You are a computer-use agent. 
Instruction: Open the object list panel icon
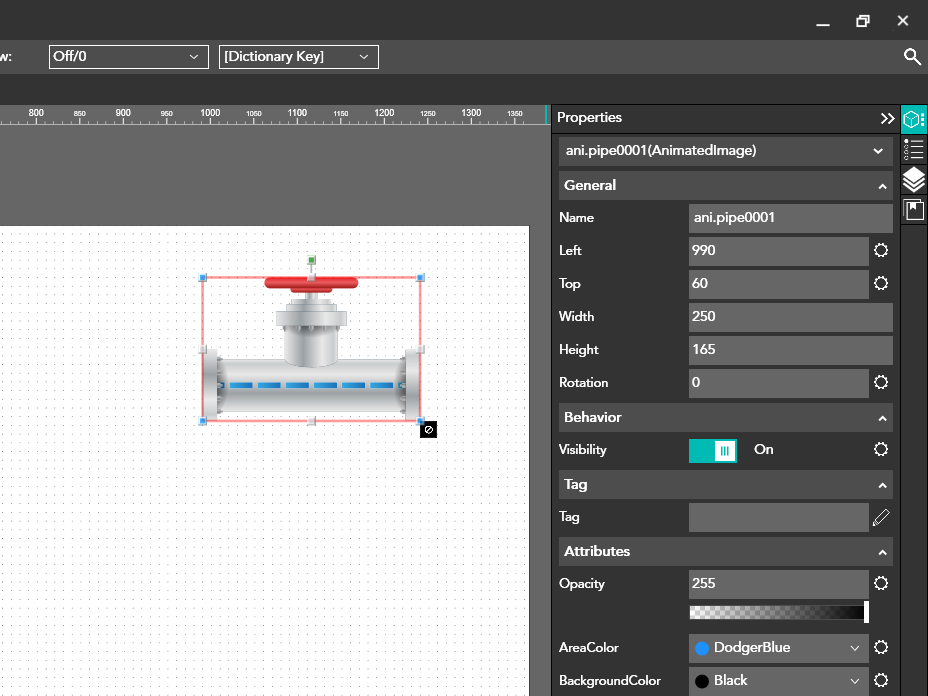point(913,150)
